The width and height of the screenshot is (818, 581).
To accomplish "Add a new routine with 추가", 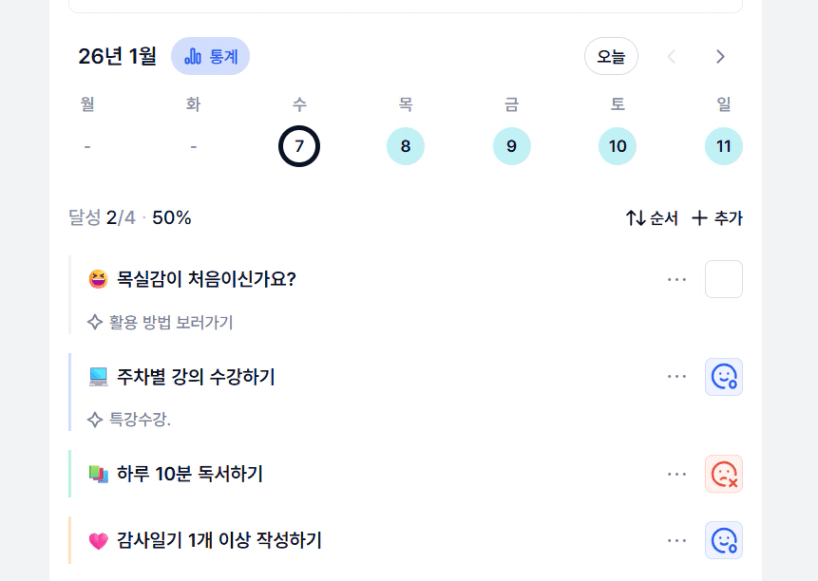I will tap(717, 218).
